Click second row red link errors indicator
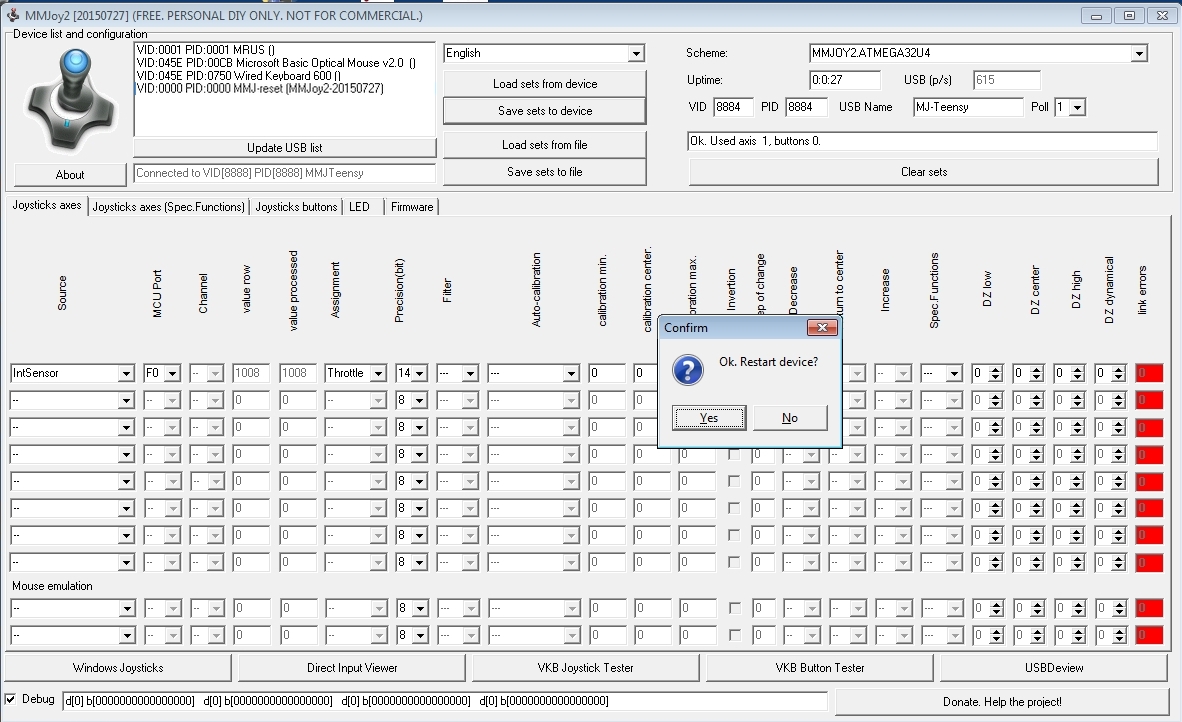 click(1150, 400)
